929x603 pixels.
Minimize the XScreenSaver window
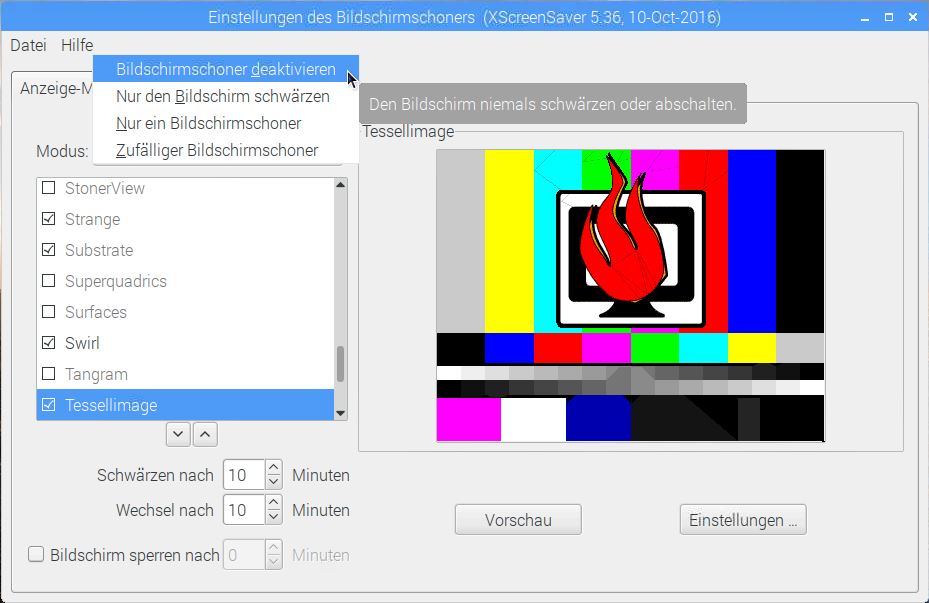click(x=865, y=18)
